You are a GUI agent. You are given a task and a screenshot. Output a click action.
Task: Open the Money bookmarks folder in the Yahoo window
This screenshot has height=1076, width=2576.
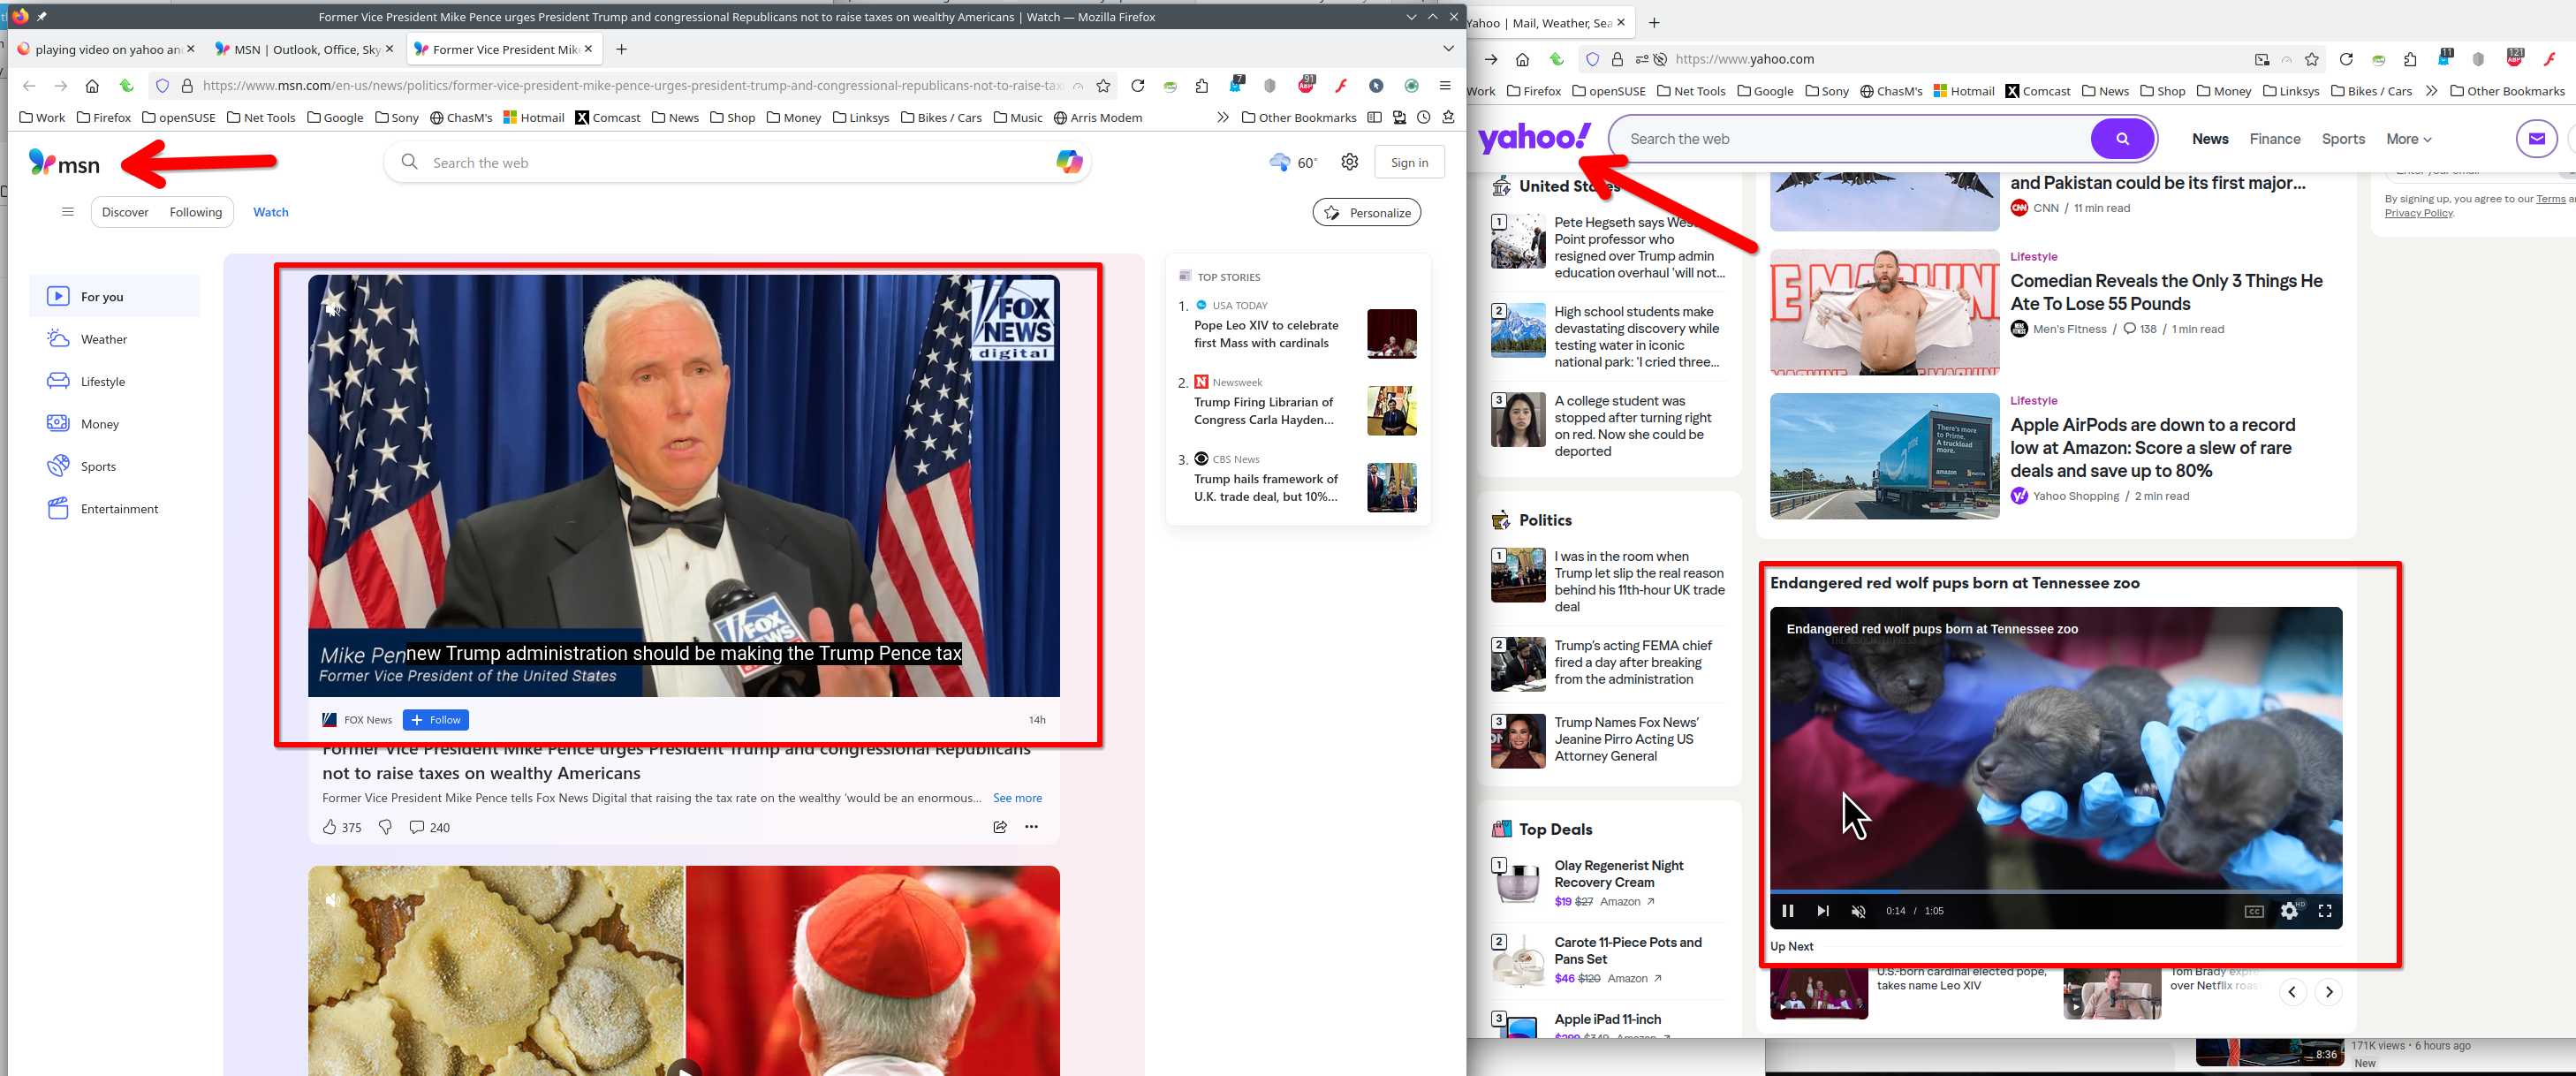point(2224,91)
